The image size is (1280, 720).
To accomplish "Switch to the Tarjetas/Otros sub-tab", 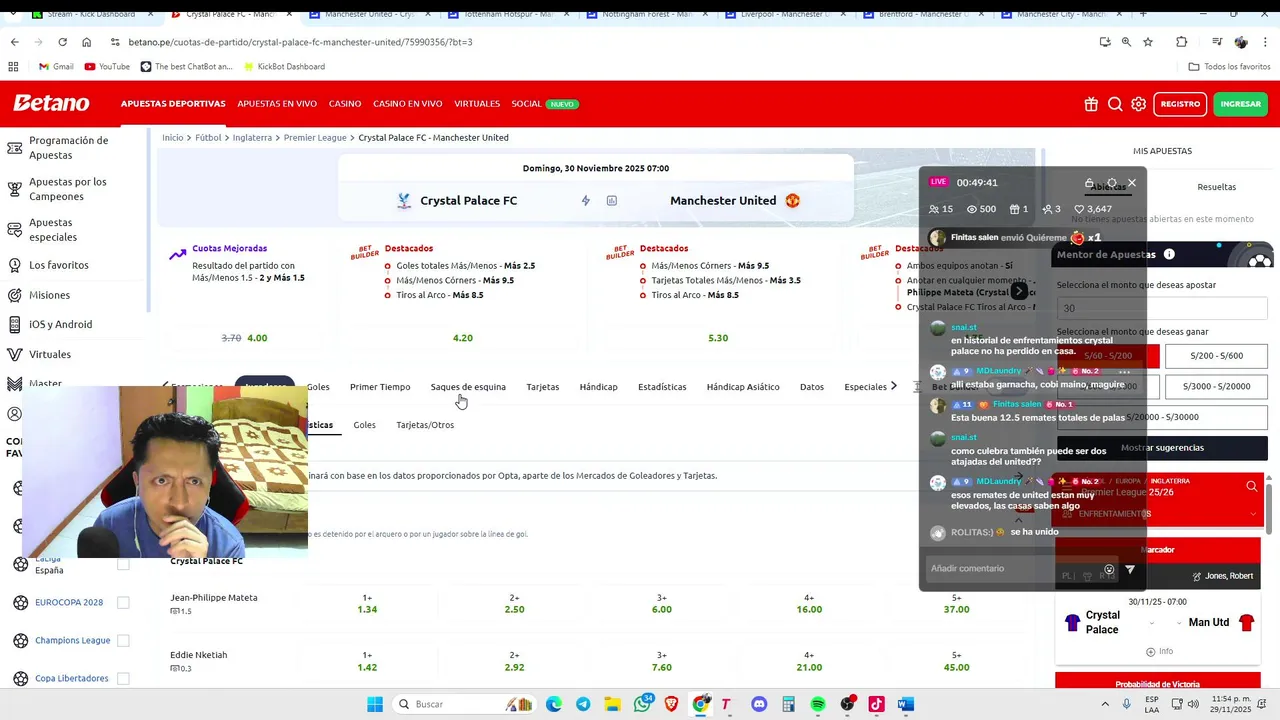I will click(x=425, y=425).
